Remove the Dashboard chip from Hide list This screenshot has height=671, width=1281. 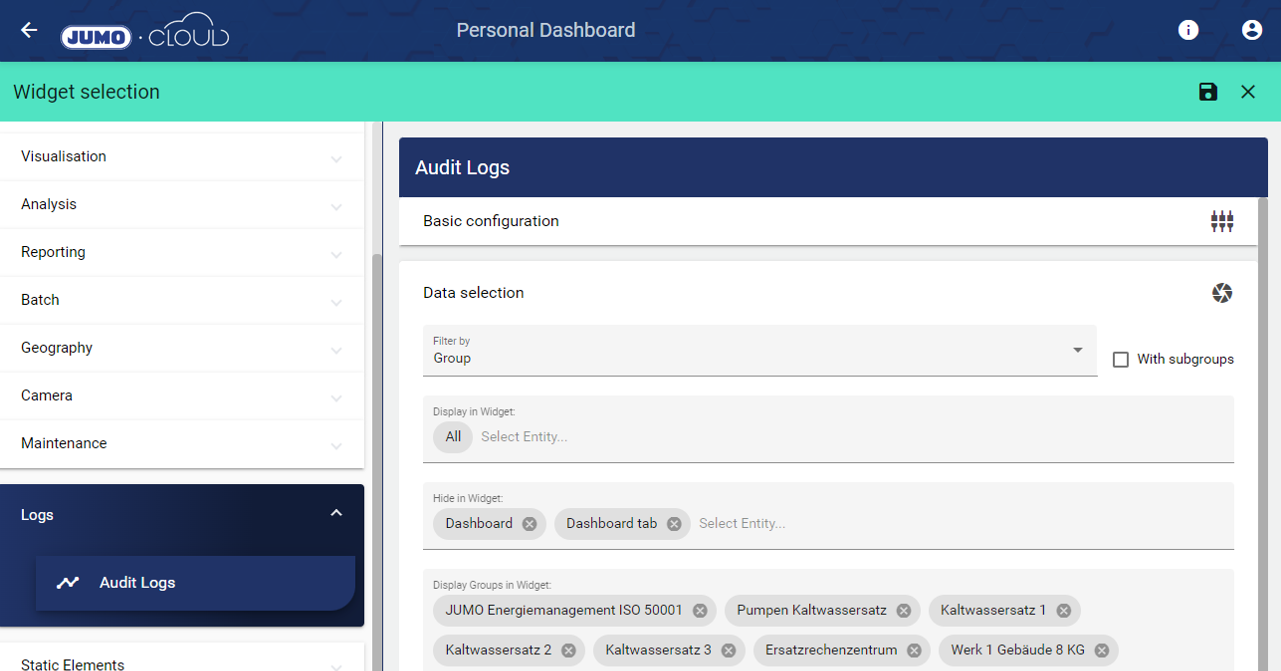tap(529, 524)
